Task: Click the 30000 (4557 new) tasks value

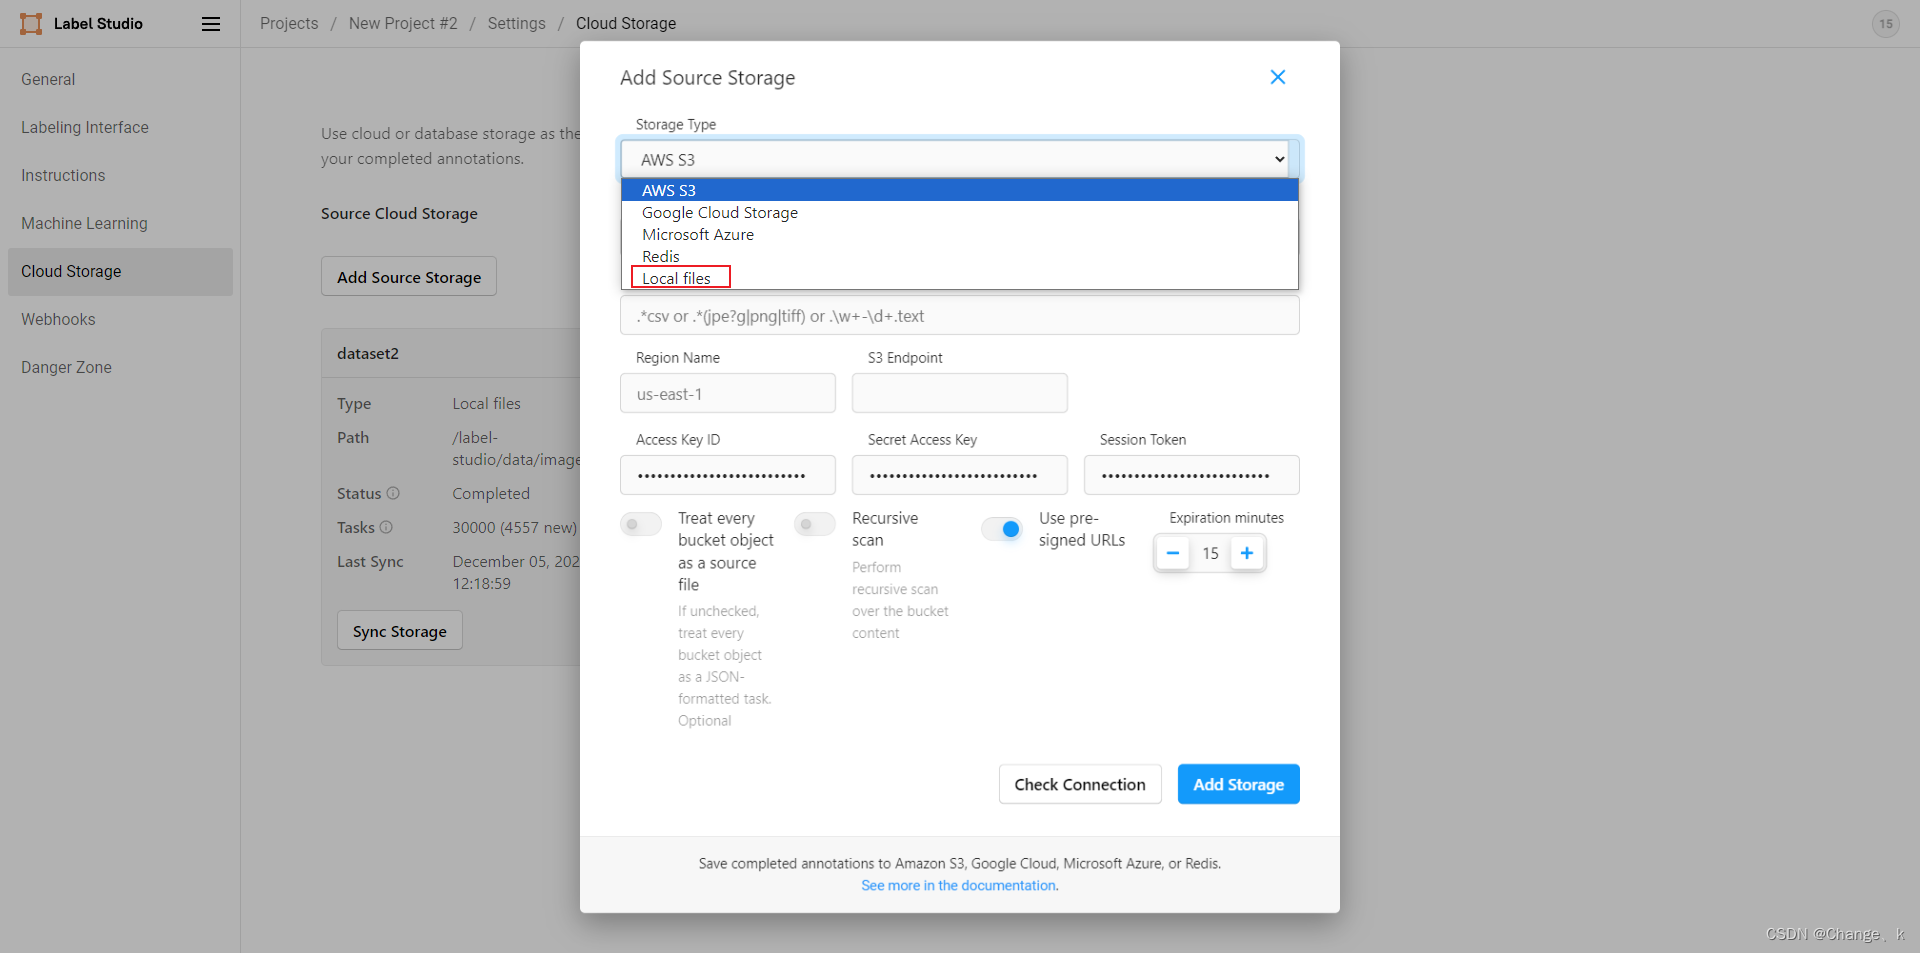Action: click(x=515, y=527)
